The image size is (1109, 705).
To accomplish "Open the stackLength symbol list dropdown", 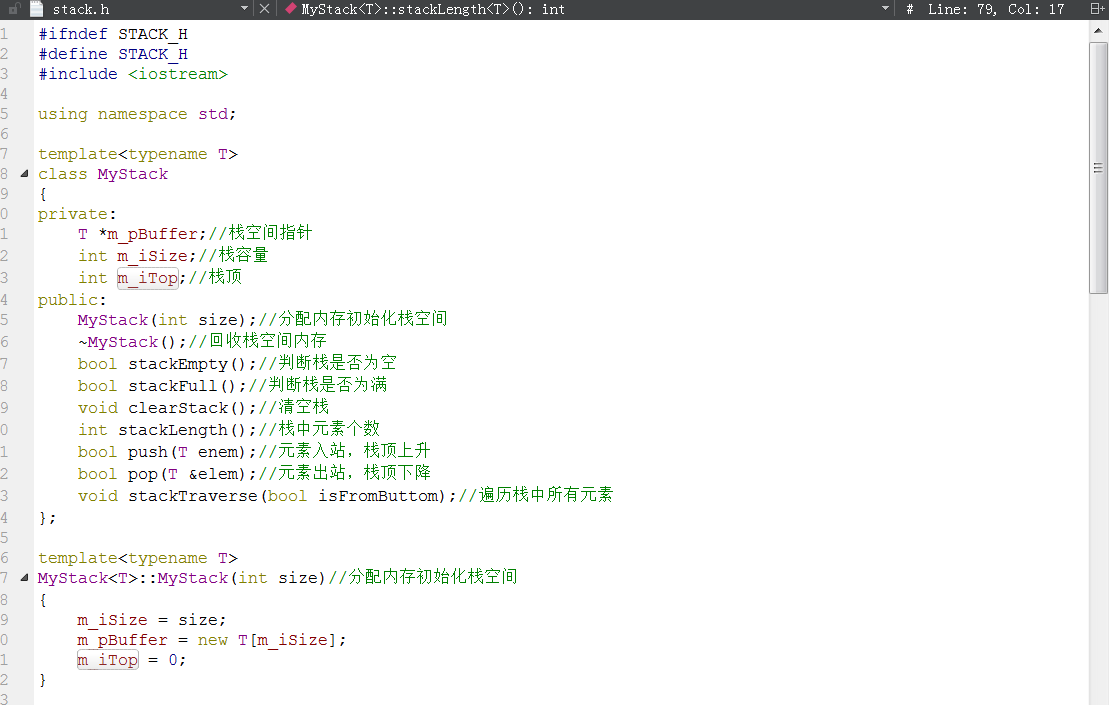I will [884, 9].
